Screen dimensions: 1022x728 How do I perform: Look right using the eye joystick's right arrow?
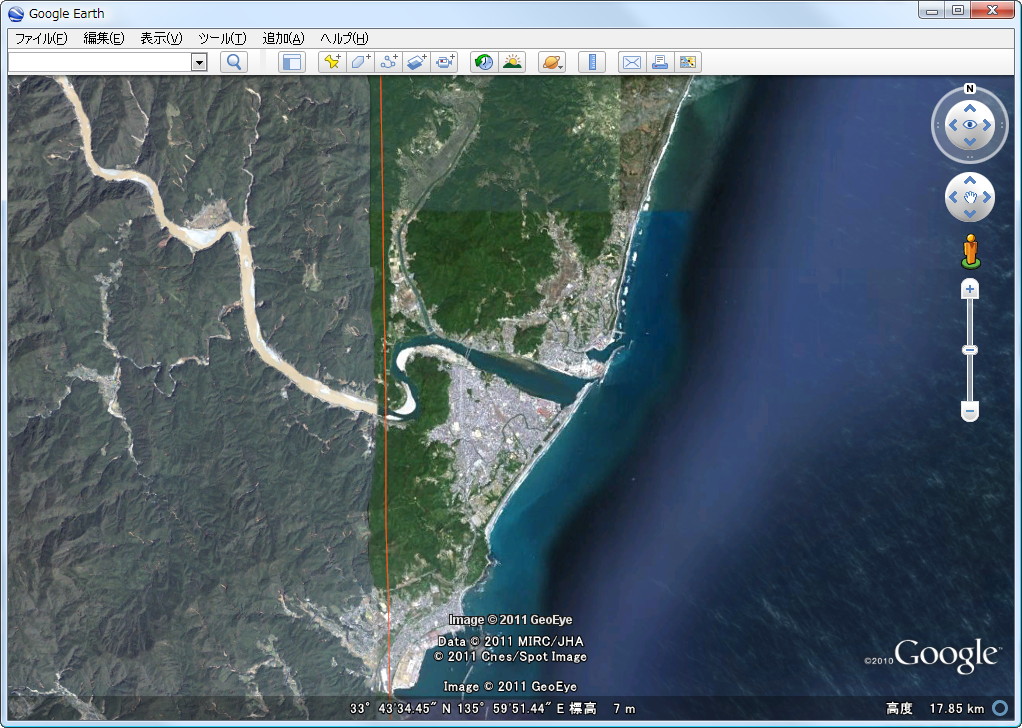coord(986,125)
